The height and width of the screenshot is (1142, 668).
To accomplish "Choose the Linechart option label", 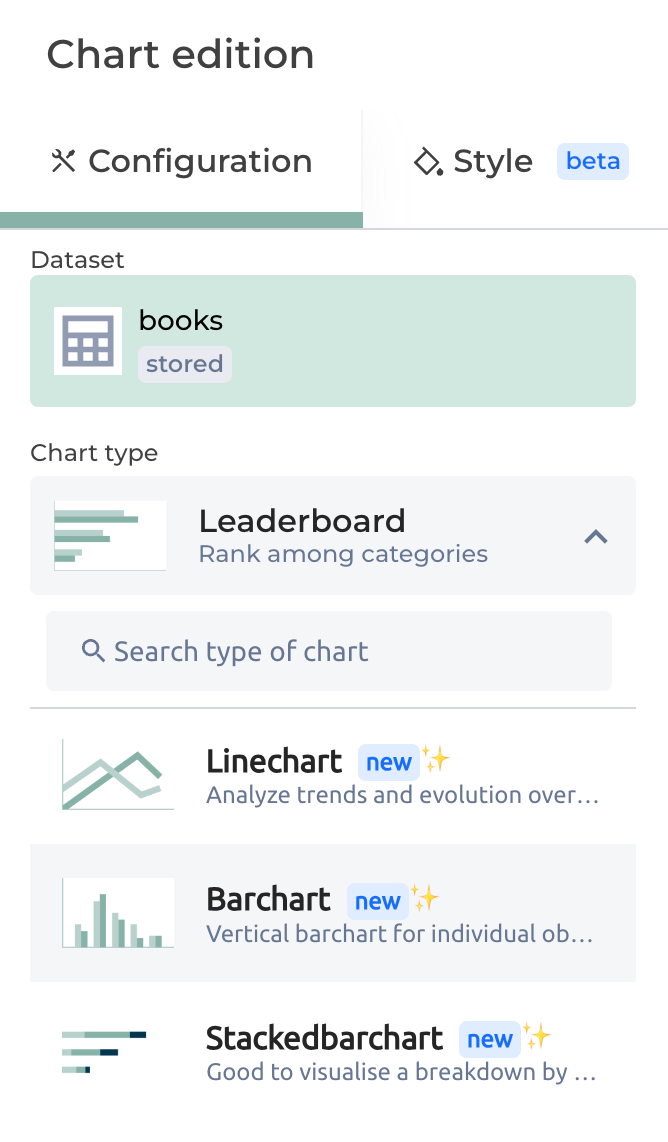I will pyautogui.click(x=274, y=762).
